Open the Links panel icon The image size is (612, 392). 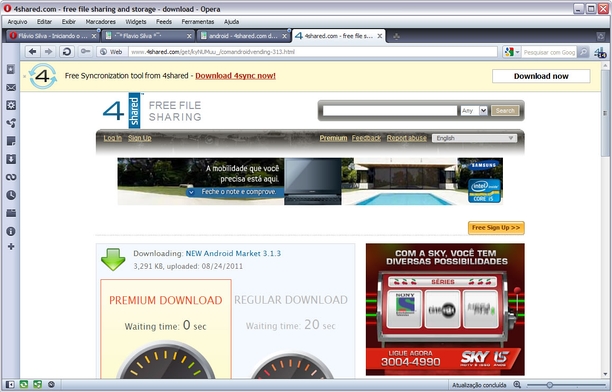coord(11,177)
